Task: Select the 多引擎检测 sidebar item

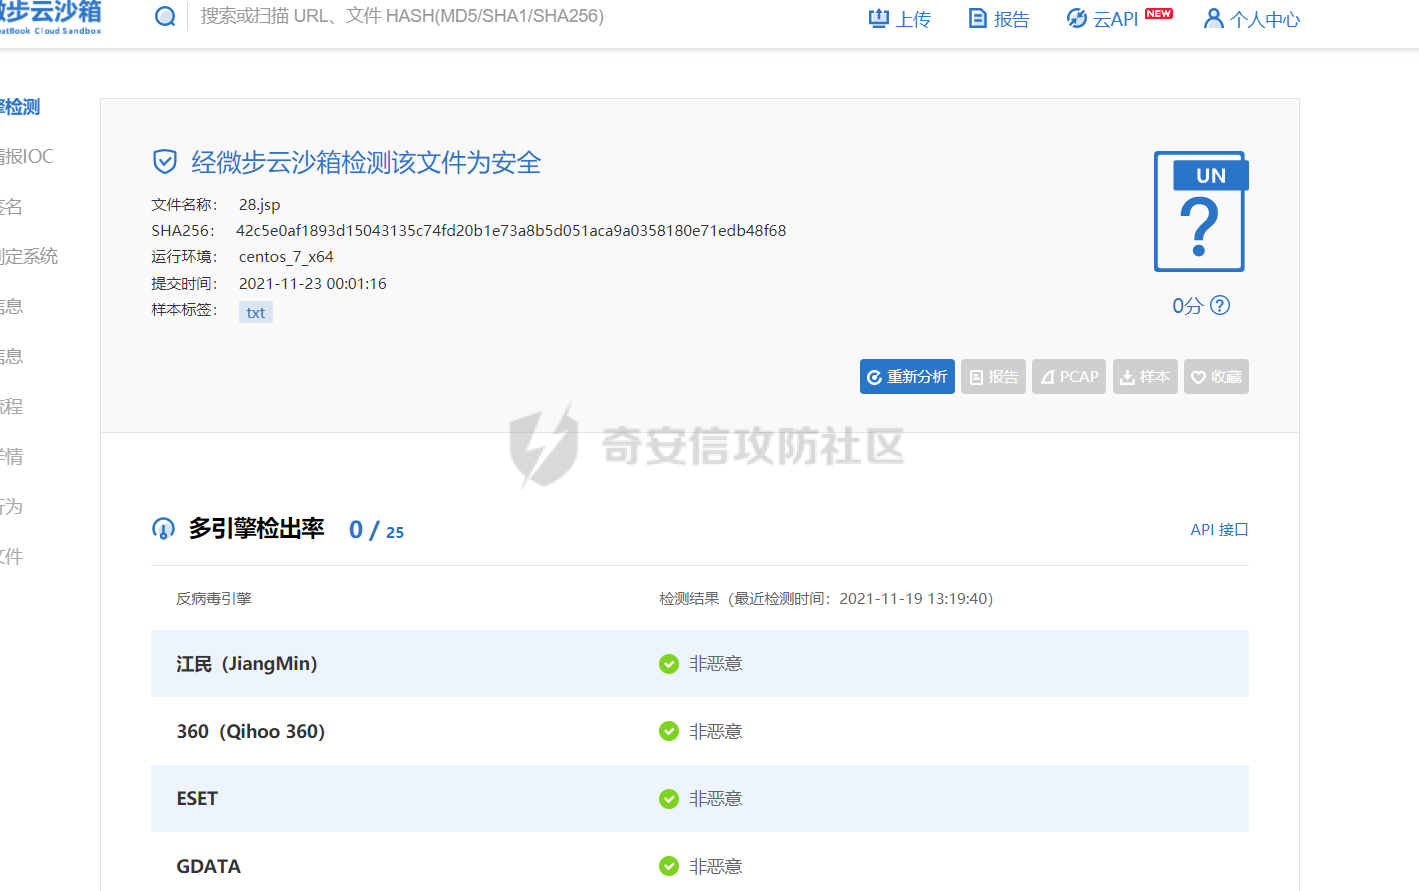Action: (x=20, y=107)
